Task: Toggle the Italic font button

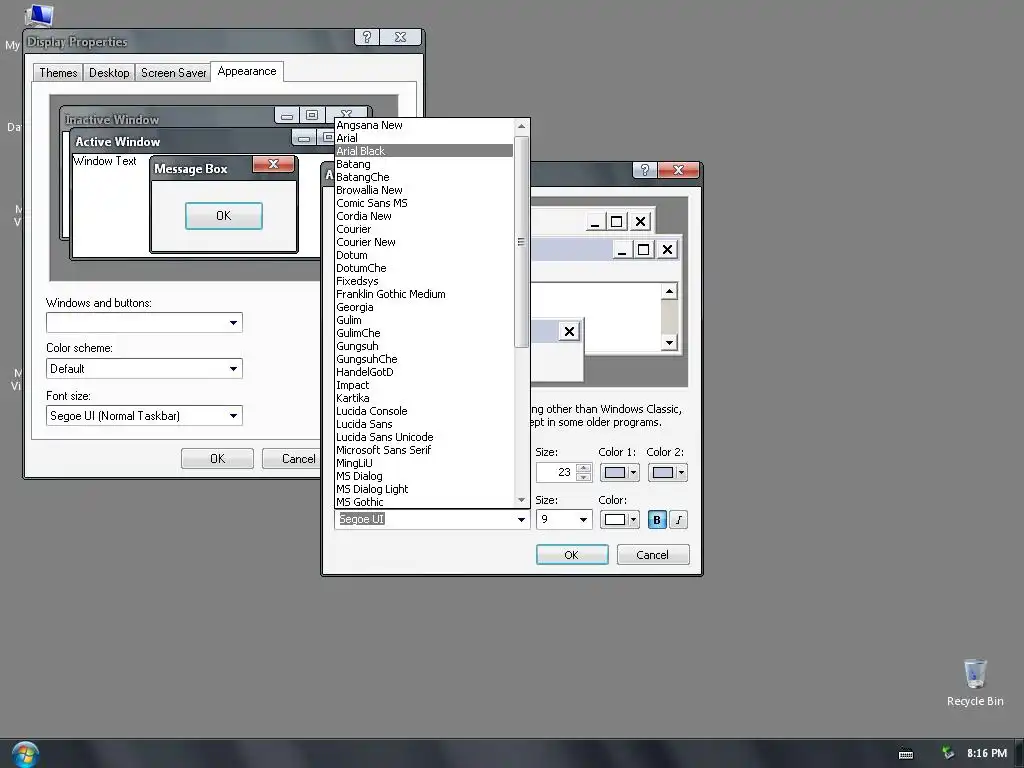Action: point(679,520)
